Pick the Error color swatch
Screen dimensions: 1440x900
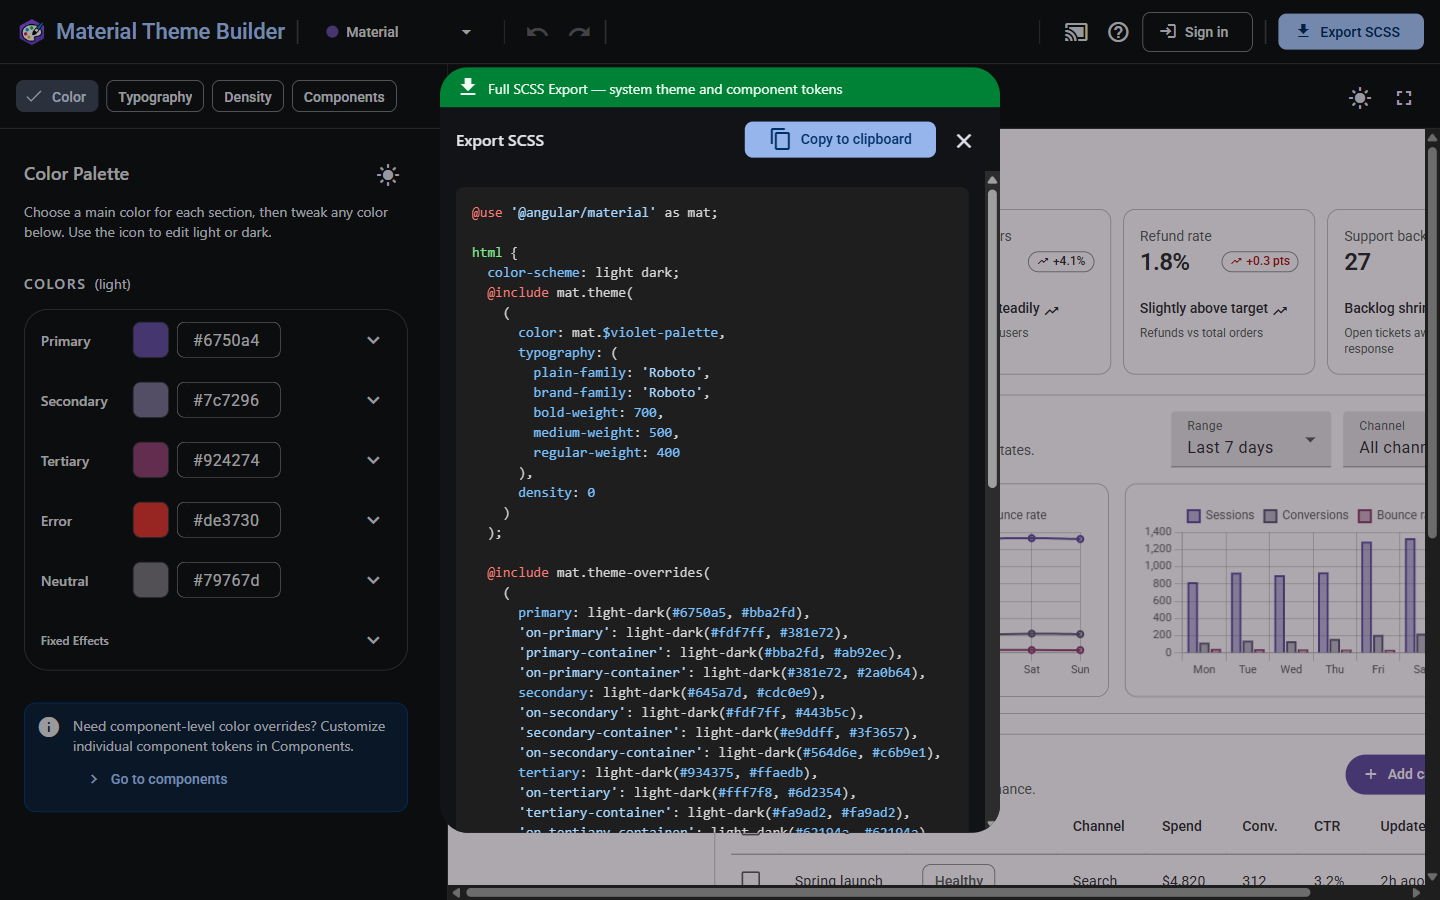(151, 520)
